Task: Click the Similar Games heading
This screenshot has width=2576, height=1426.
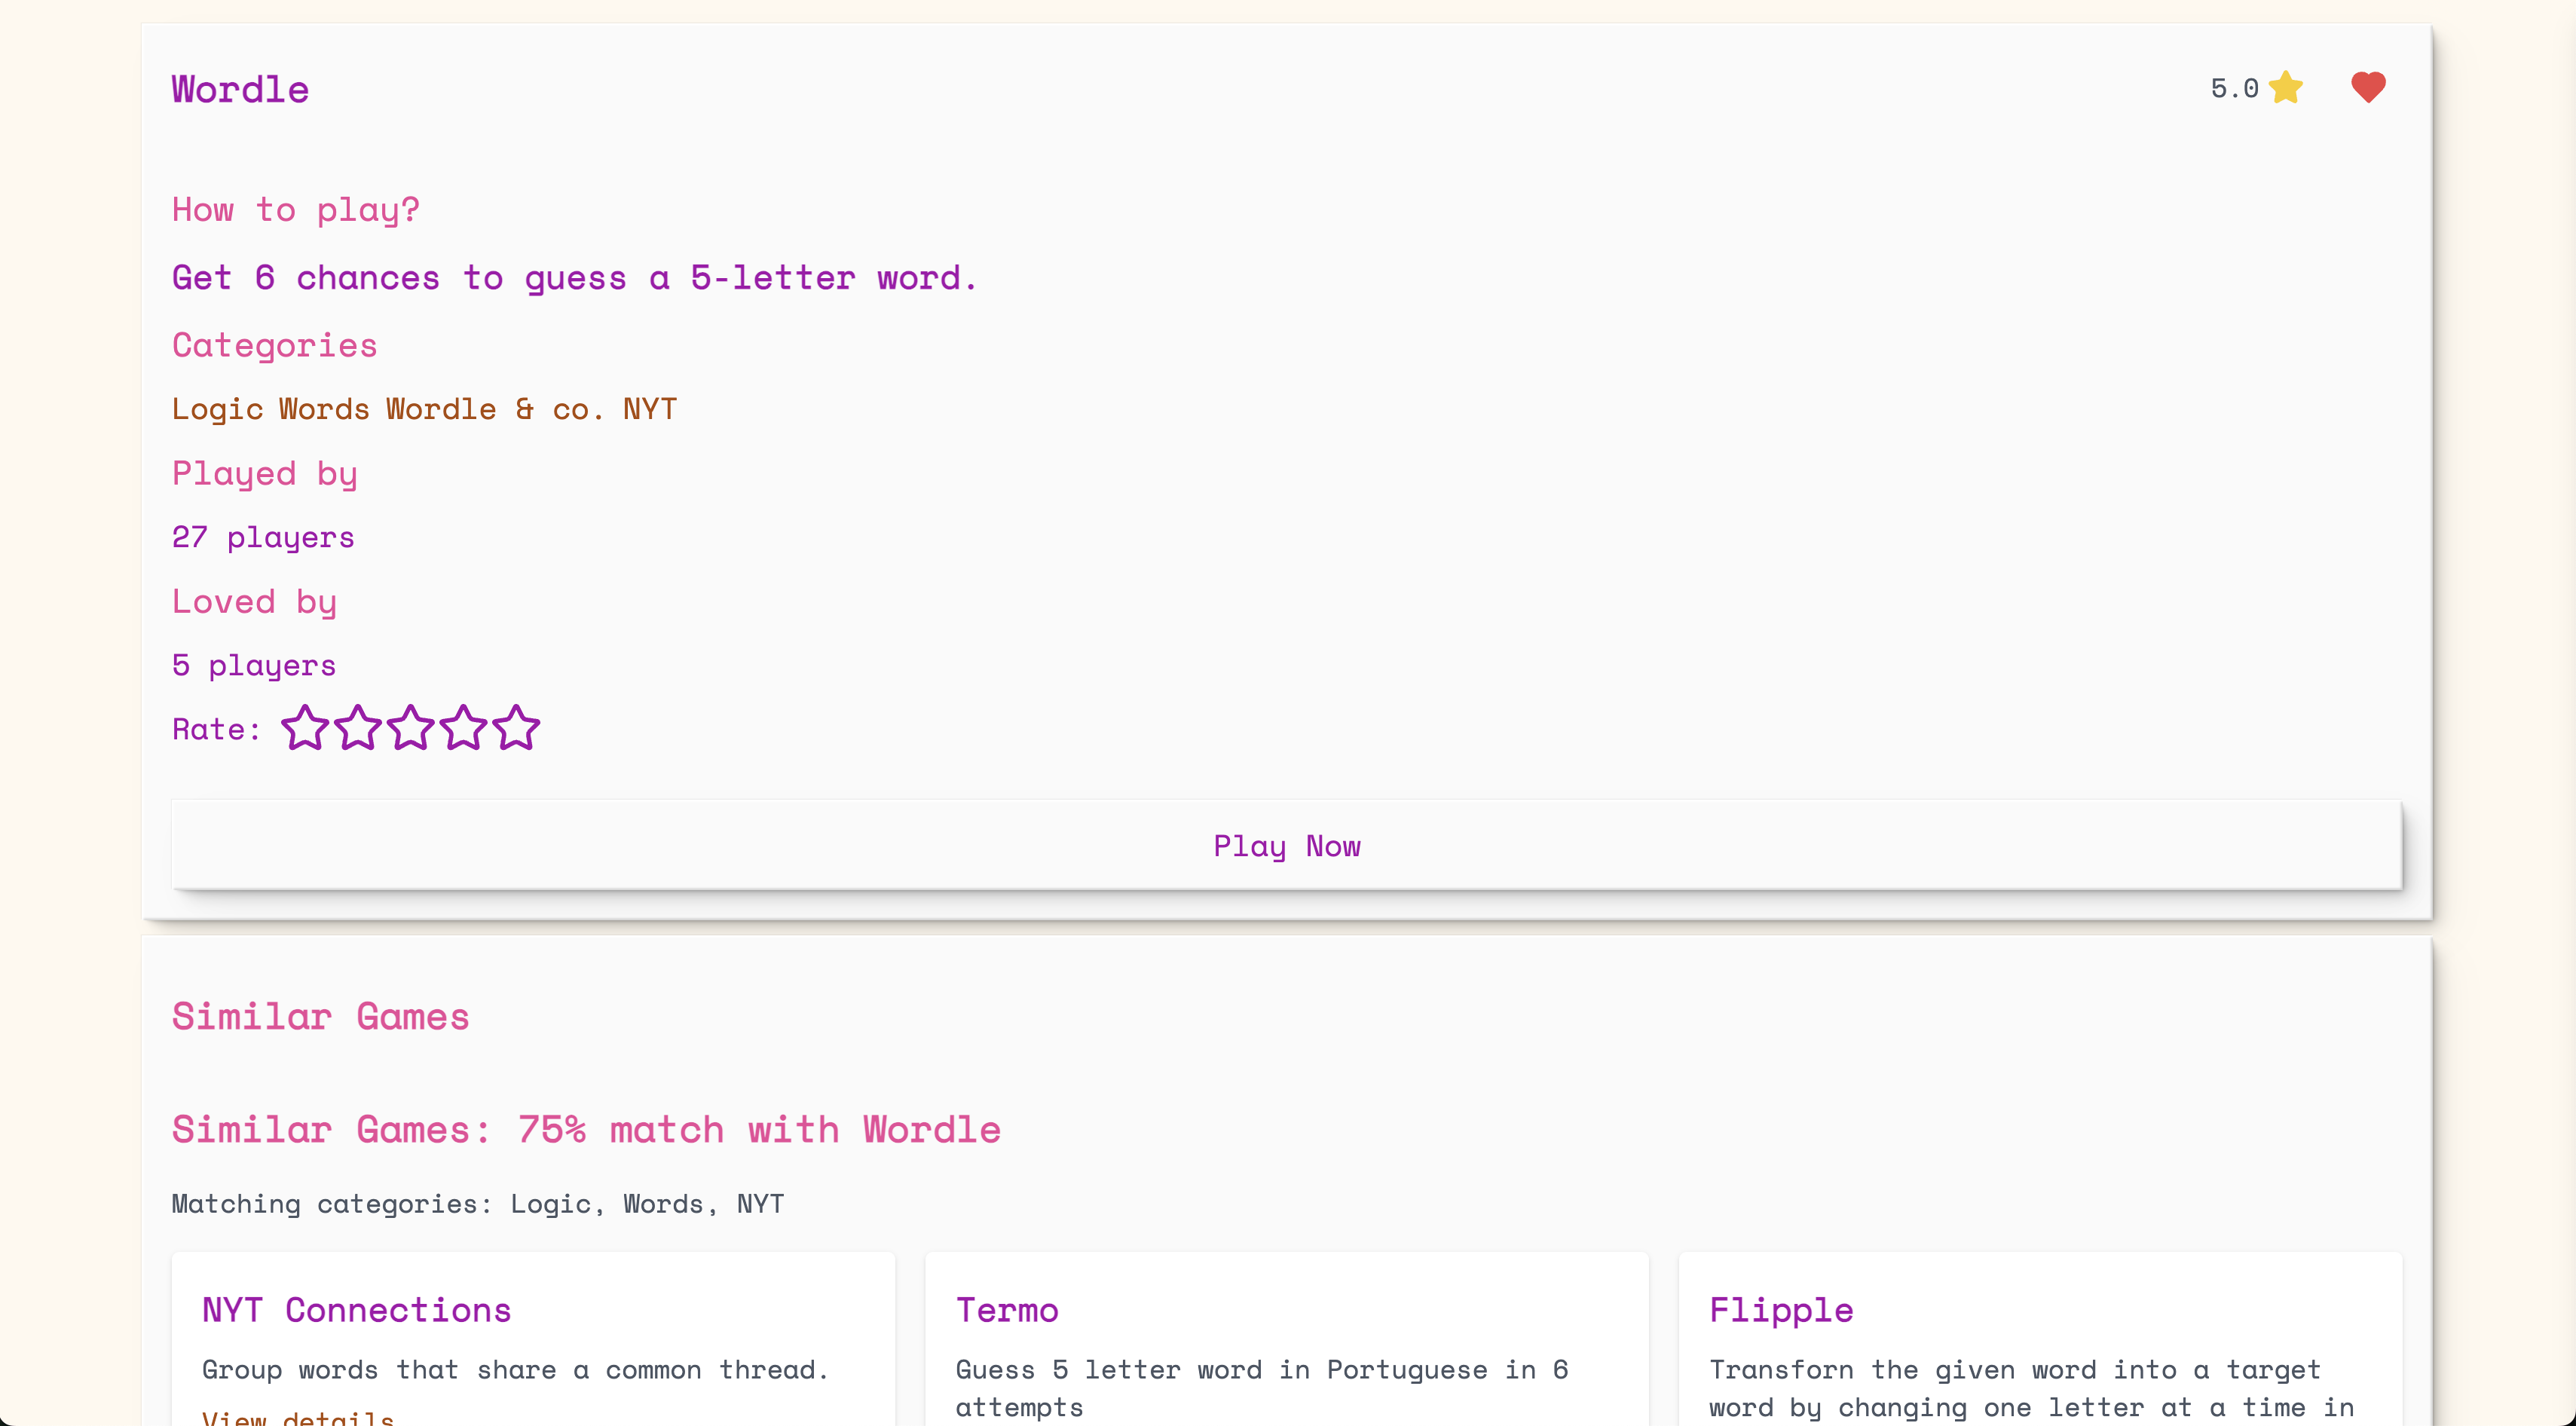Action: [320, 1017]
